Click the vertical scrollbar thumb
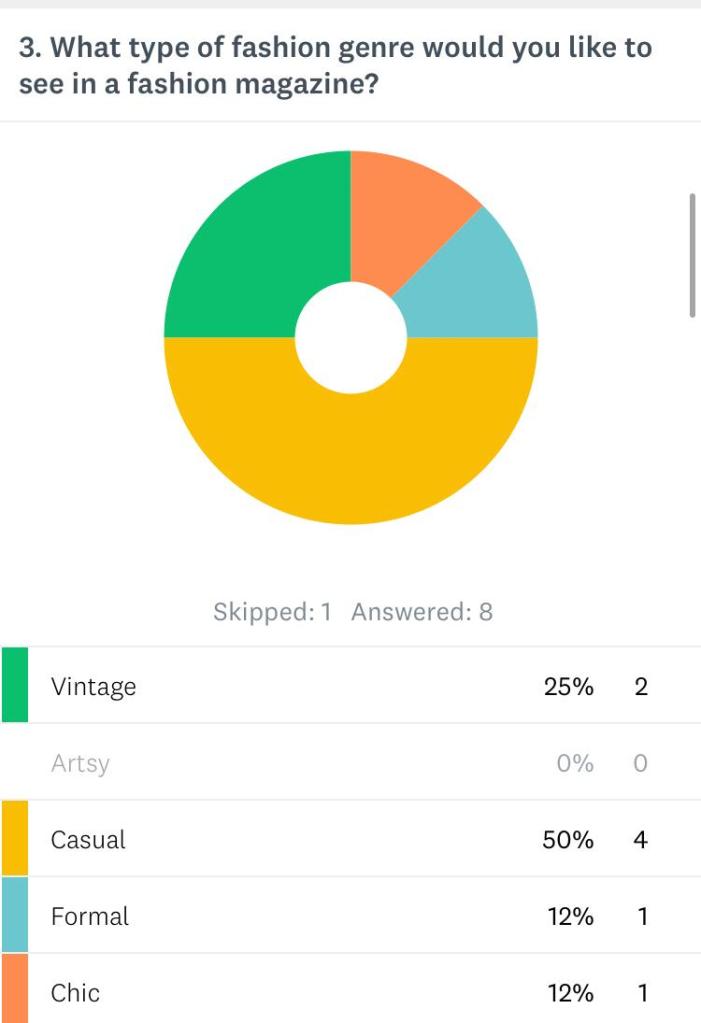 [692, 256]
